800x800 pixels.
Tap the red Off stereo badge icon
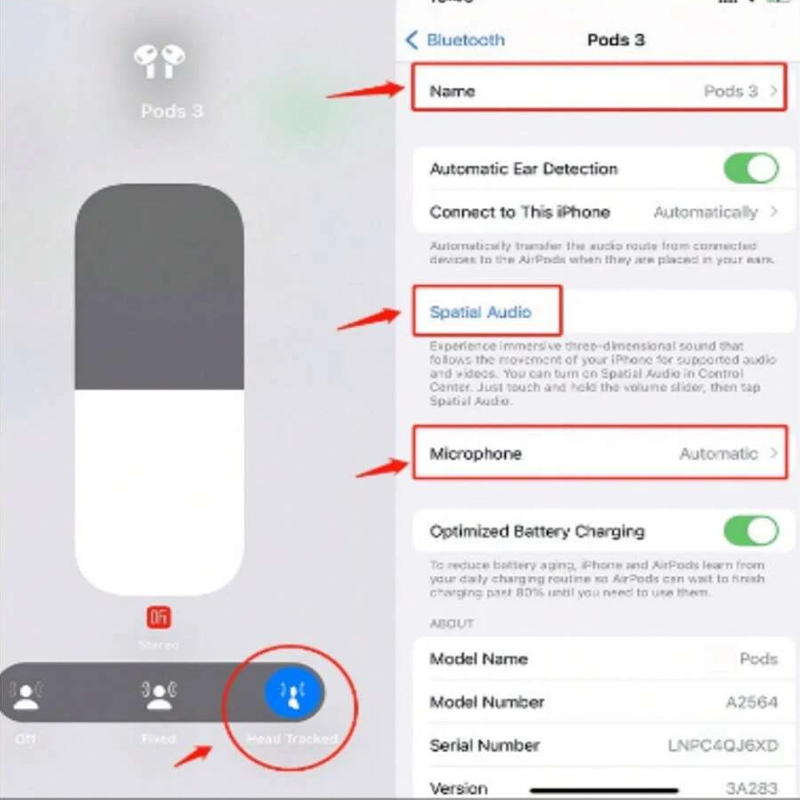tap(159, 617)
